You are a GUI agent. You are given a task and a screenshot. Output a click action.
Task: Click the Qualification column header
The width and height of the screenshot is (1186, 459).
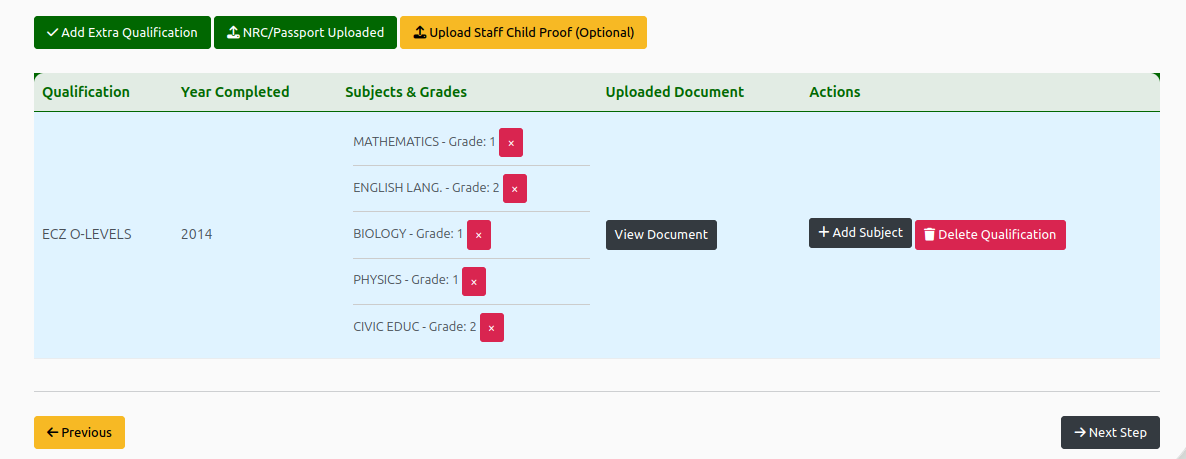click(x=86, y=92)
